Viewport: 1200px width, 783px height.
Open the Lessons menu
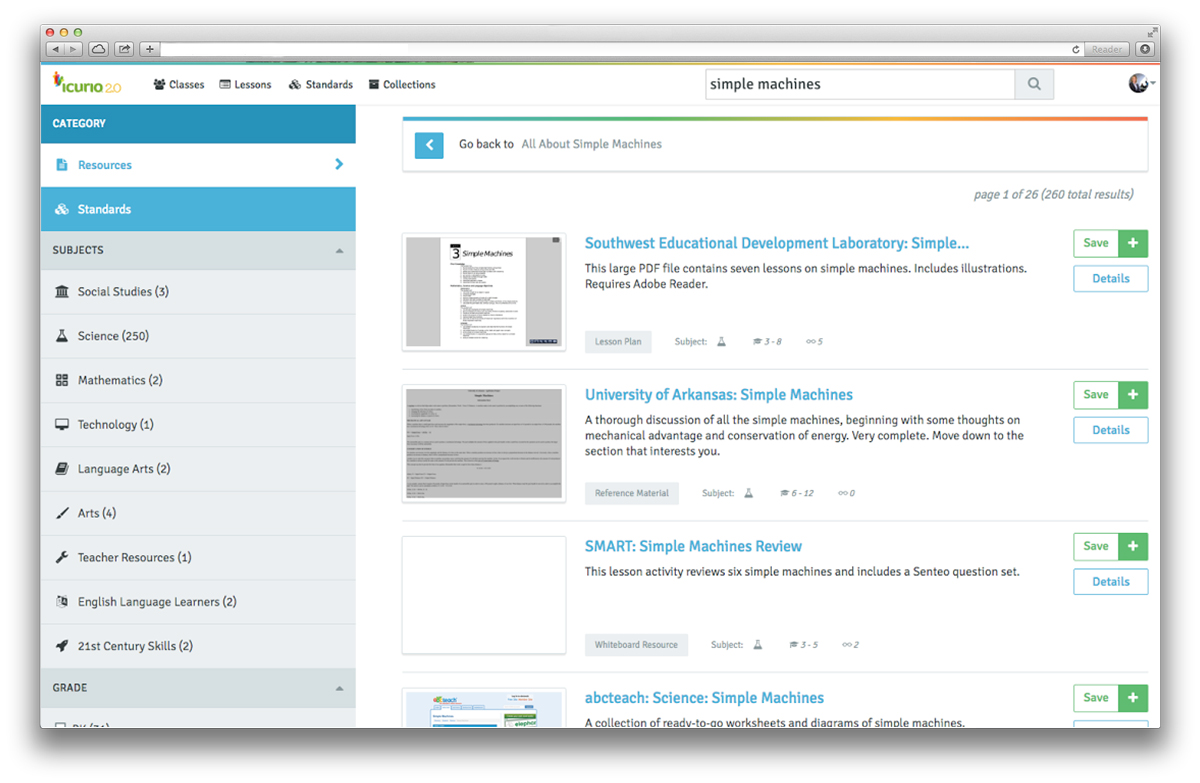(245, 85)
